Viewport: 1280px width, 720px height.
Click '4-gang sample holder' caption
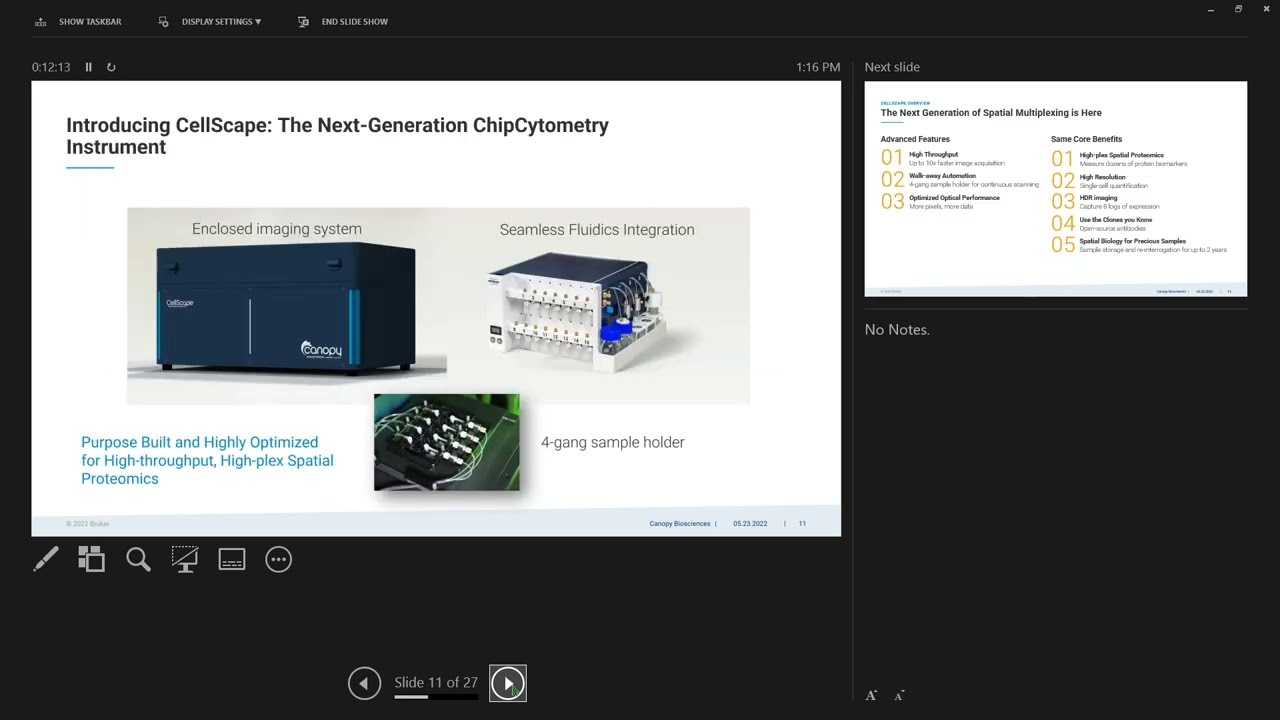(x=613, y=442)
